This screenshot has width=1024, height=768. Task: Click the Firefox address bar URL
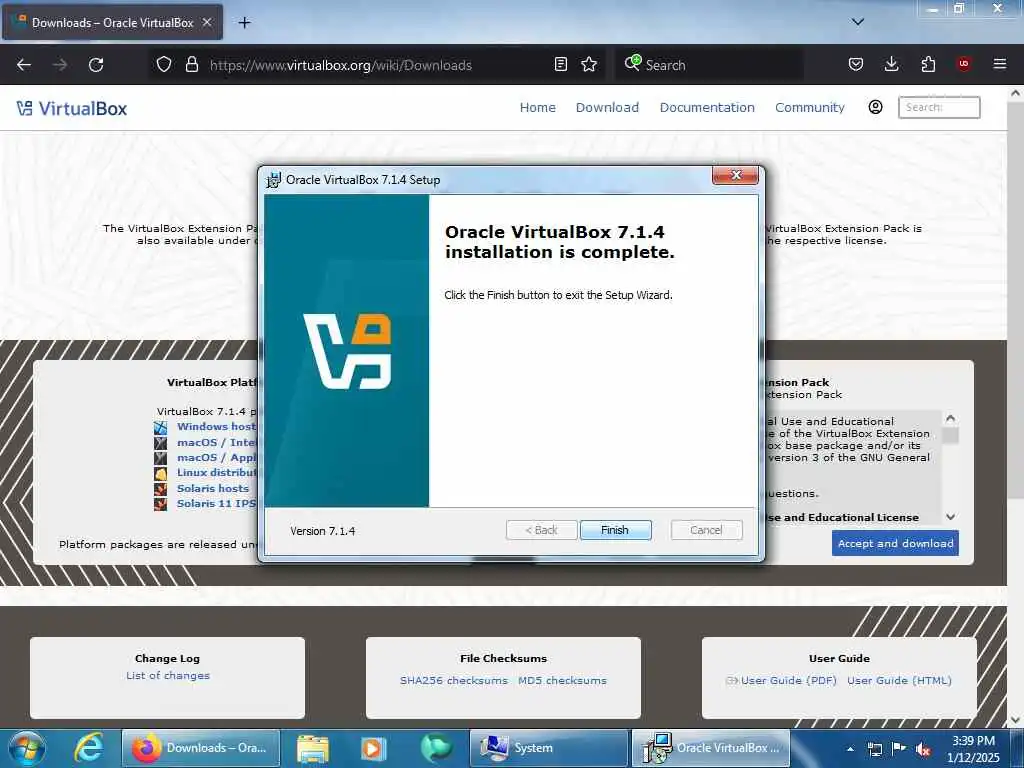340,65
